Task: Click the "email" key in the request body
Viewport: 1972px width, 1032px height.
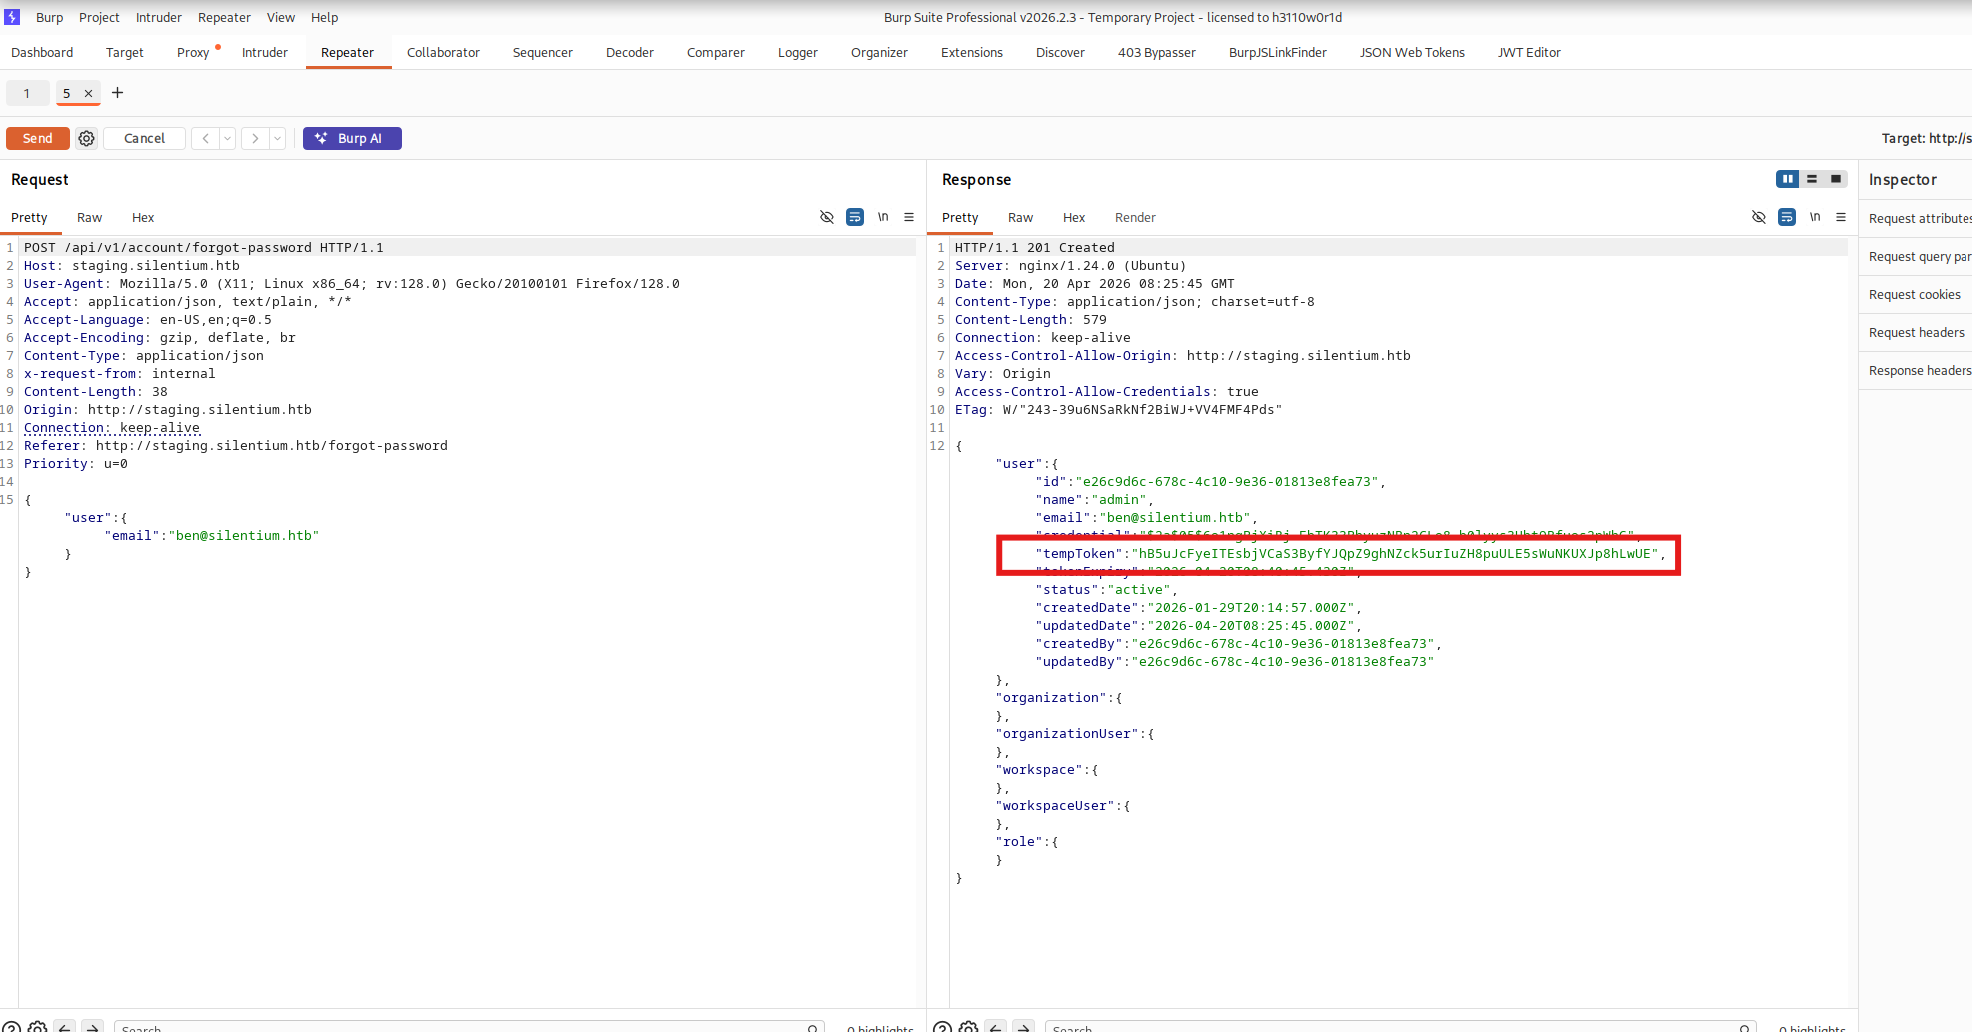Action: tap(132, 536)
